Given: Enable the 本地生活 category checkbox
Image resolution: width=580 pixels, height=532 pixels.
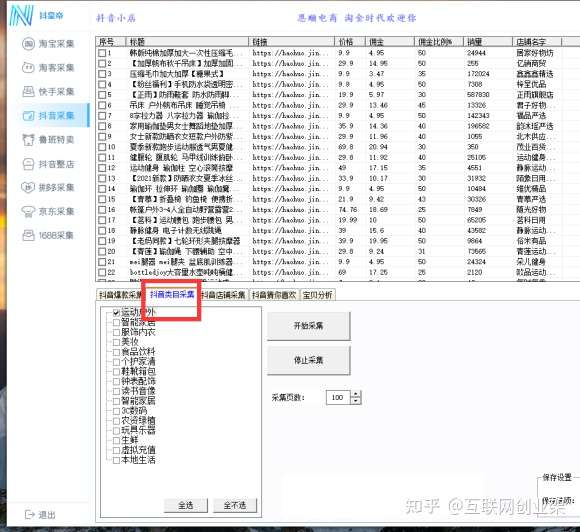Looking at the screenshot, I should click(117, 460).
